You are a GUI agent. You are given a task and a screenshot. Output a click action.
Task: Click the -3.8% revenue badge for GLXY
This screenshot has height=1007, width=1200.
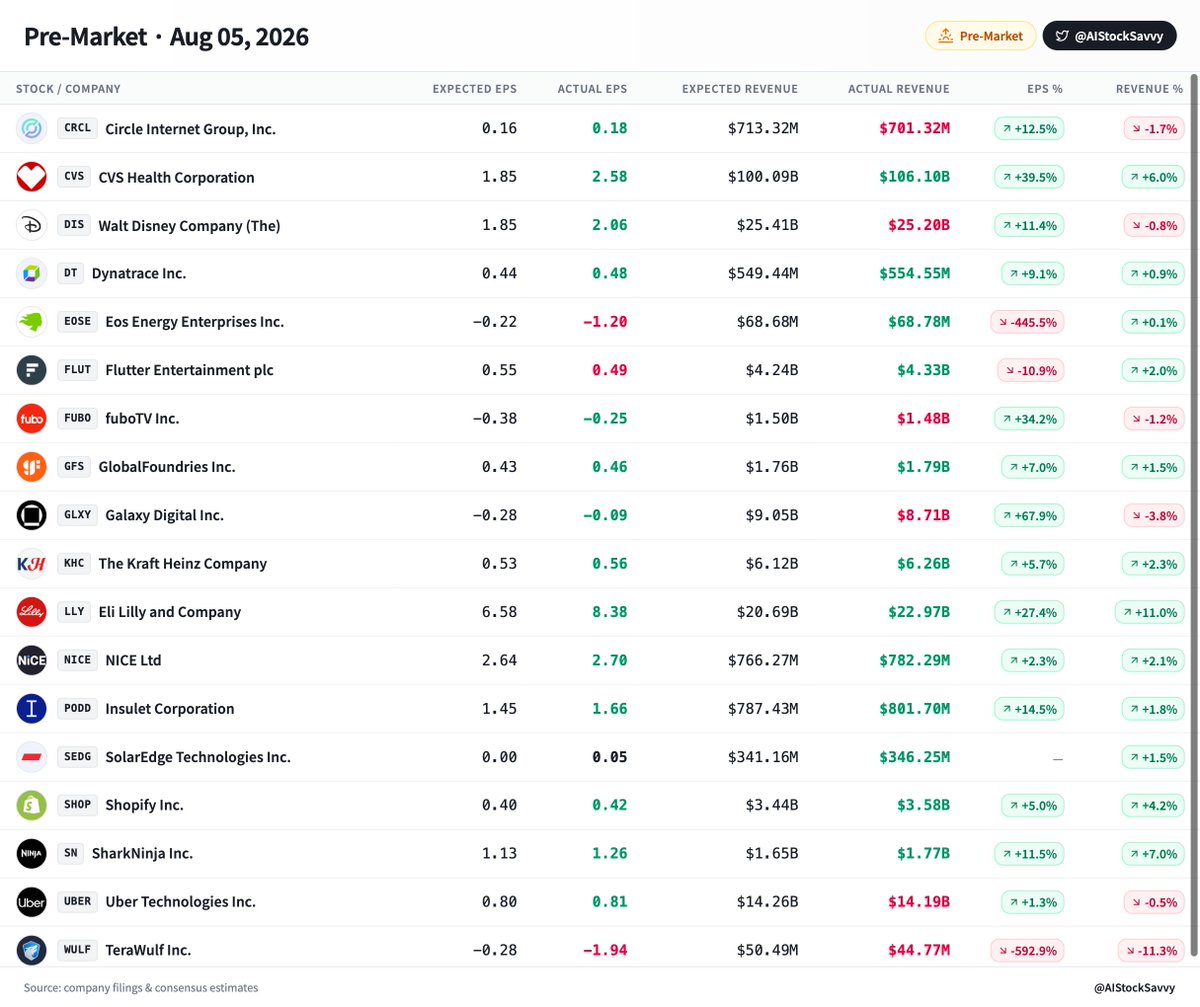(1153, 515)
